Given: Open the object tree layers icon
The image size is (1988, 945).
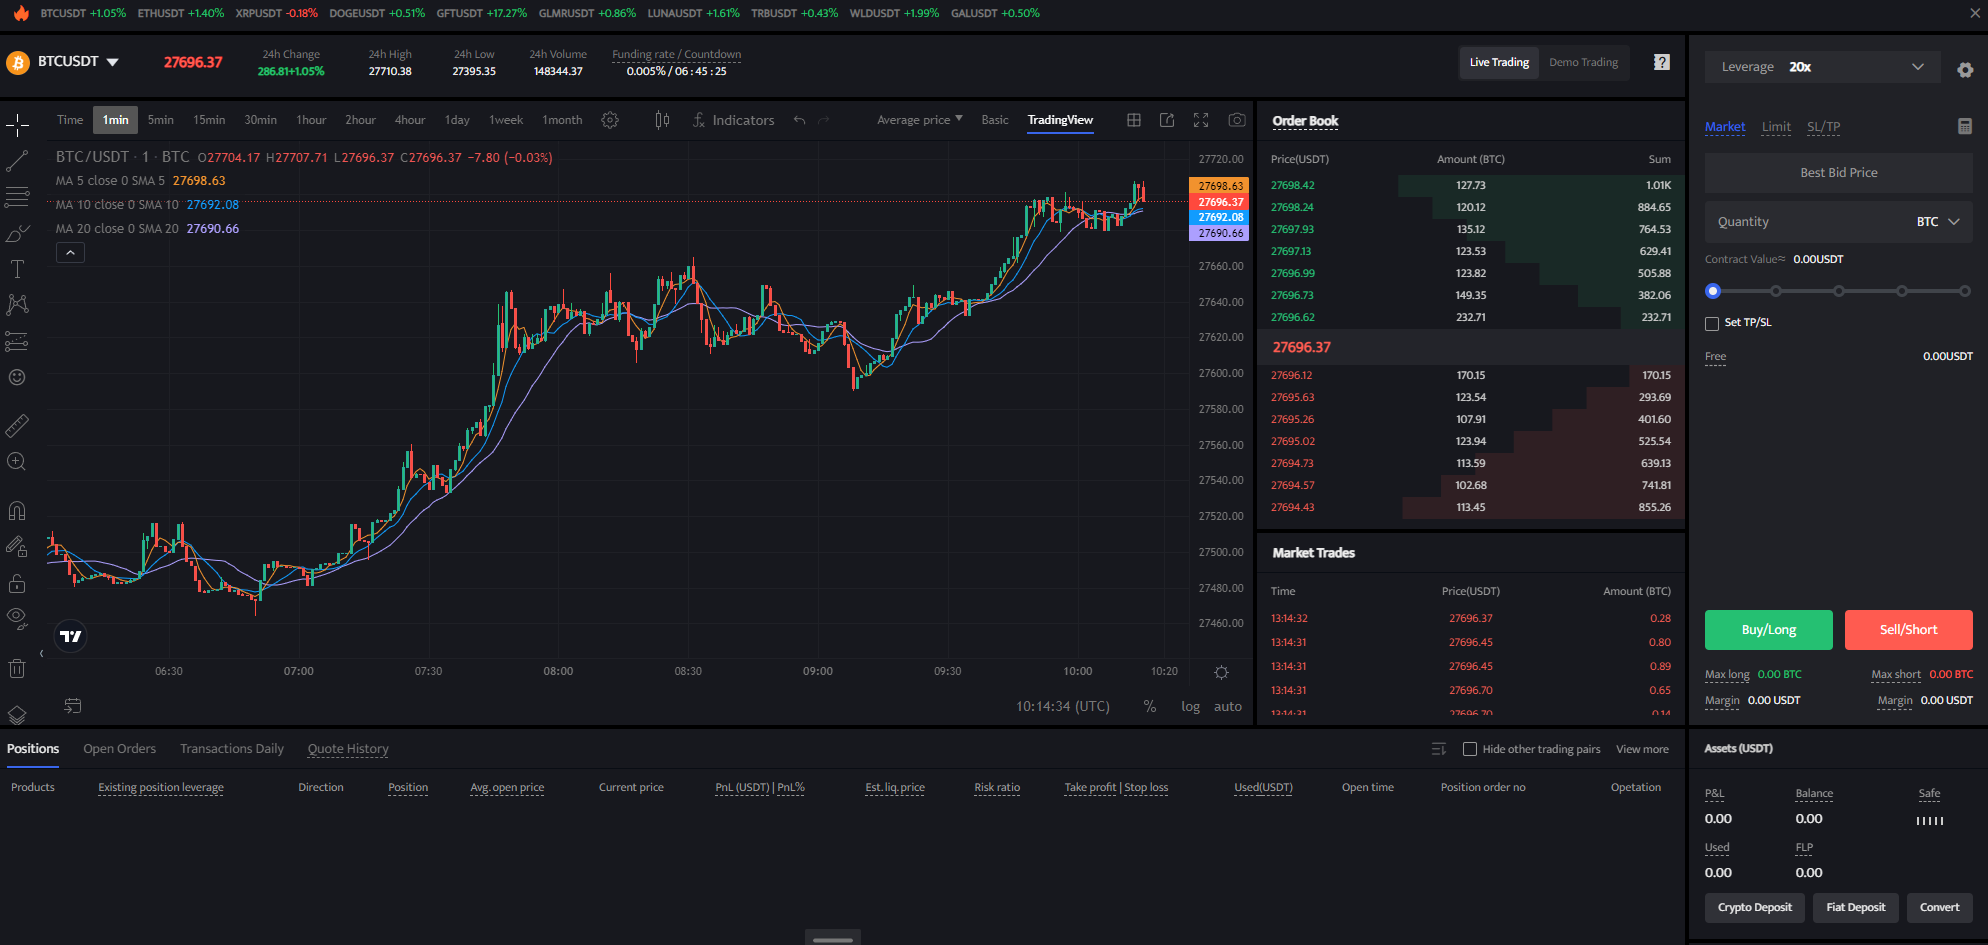Looking at the screenshot, I should 17,715.
